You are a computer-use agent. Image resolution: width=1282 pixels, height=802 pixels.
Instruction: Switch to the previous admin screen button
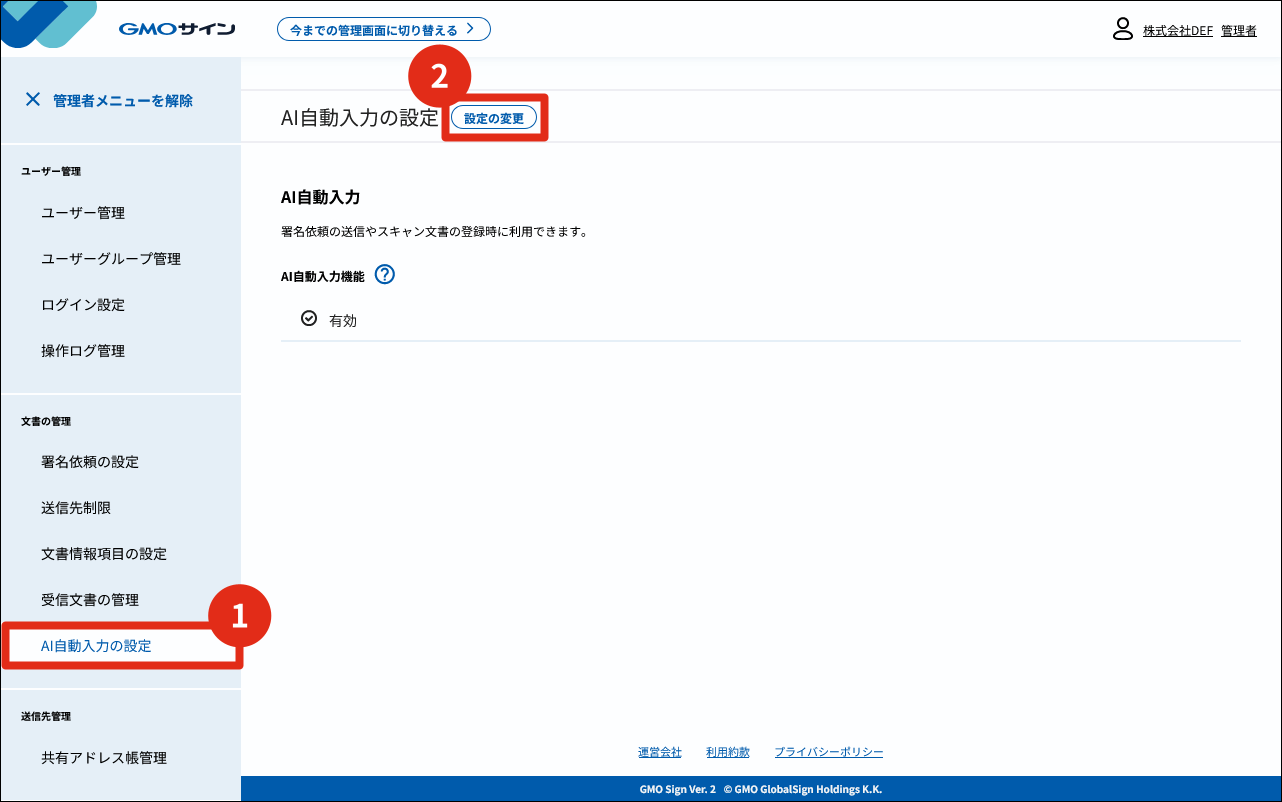click(x=383, y=29)
